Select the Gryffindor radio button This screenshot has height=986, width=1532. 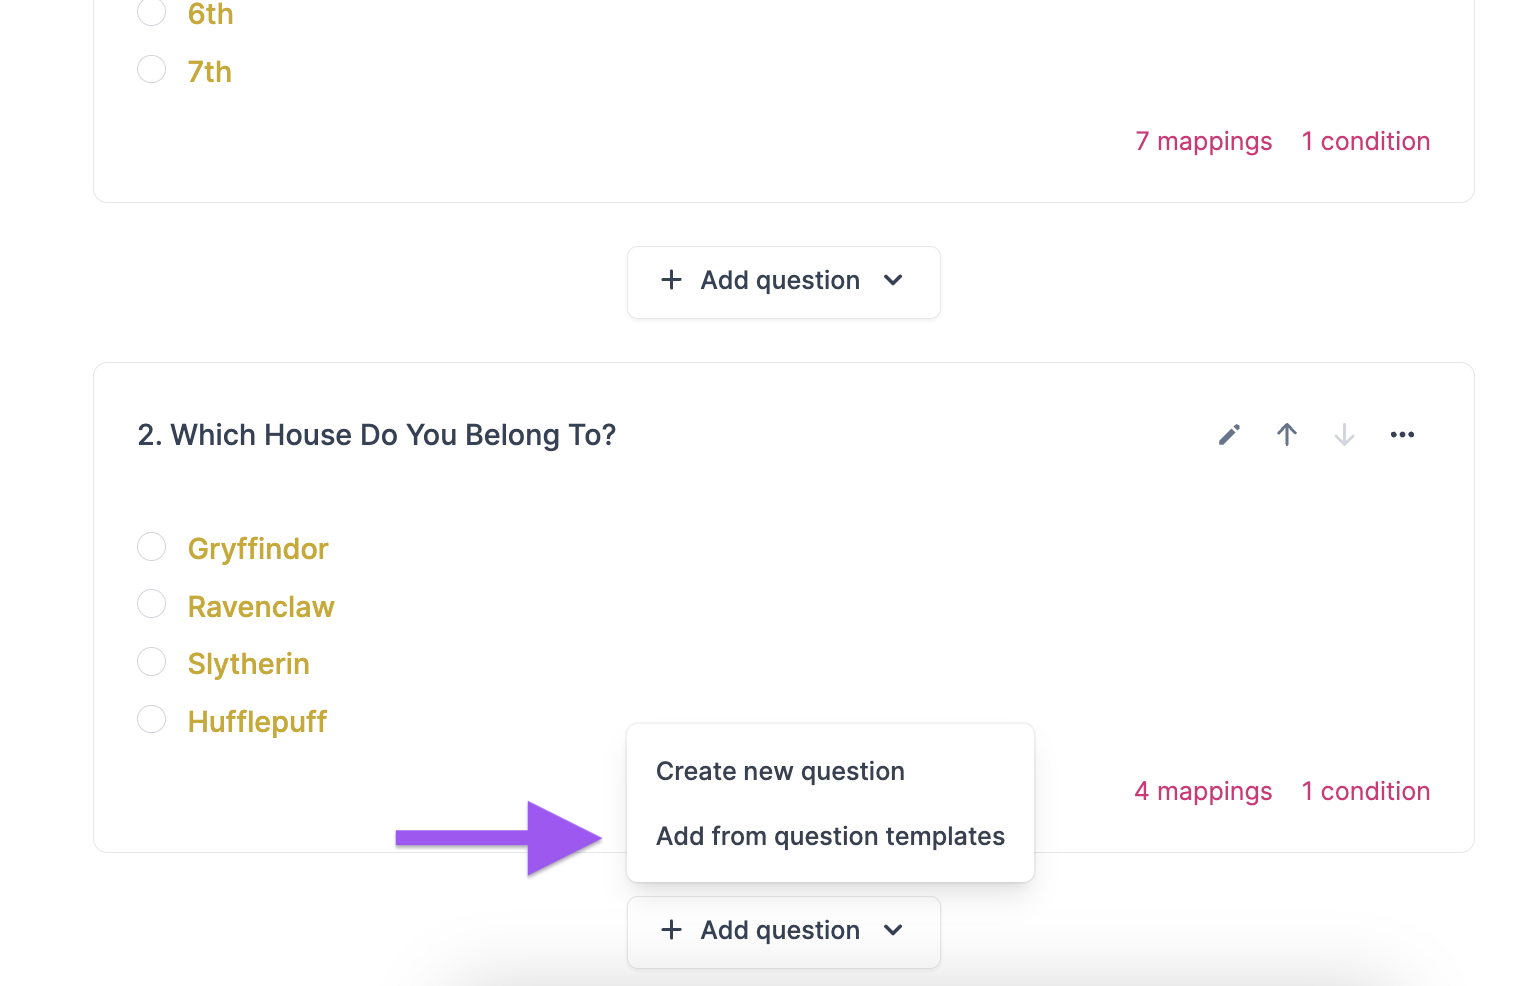click(152, 547)
